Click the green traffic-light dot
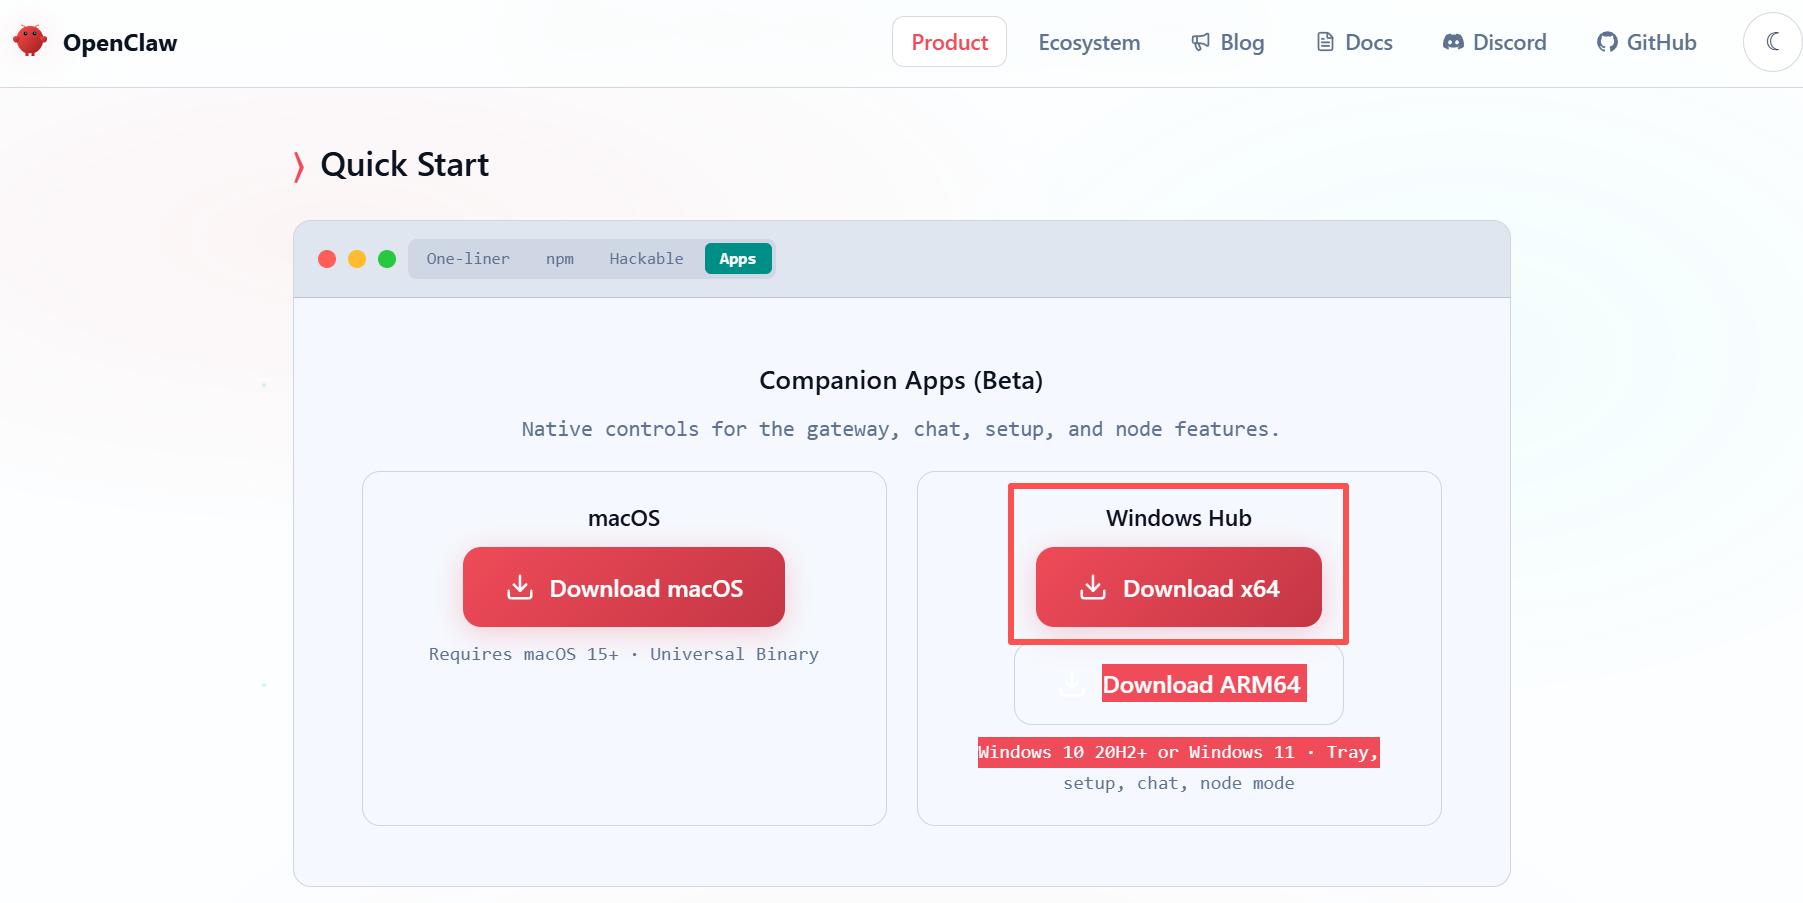This screenshot has width=1803, height=903. click(x=387, y=259)
